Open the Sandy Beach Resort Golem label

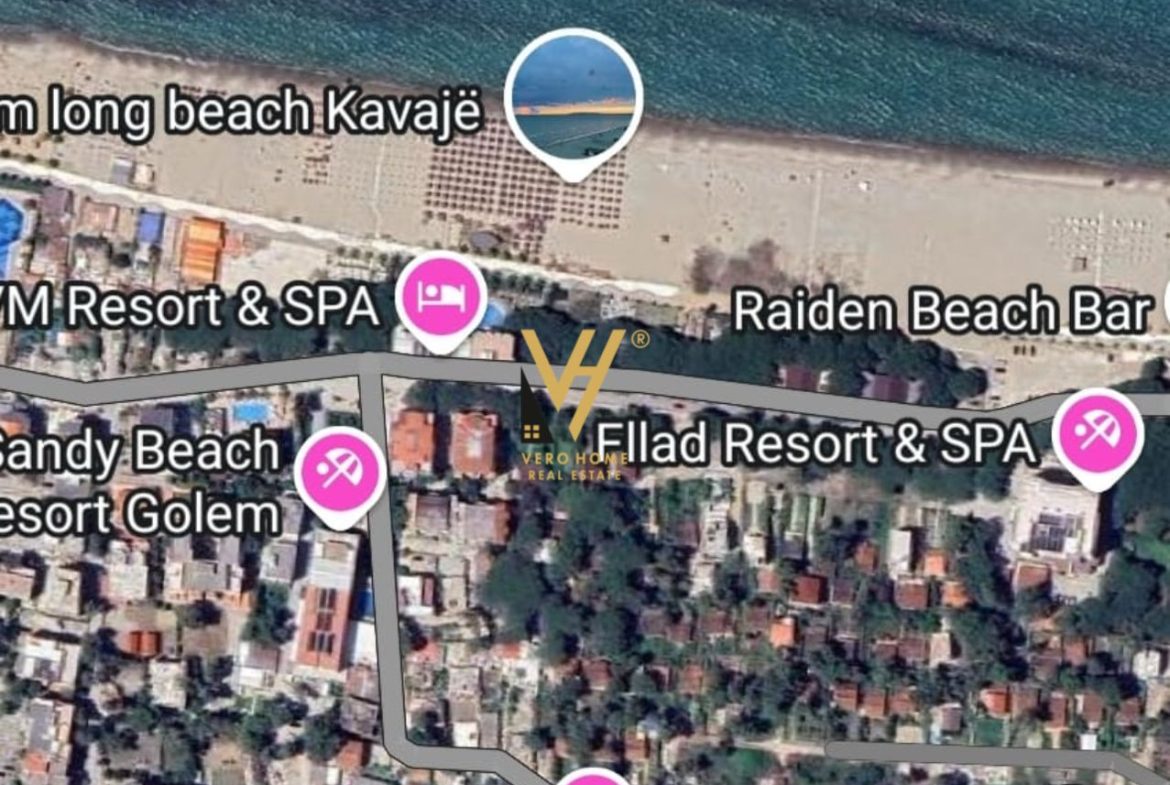[140, 481]
